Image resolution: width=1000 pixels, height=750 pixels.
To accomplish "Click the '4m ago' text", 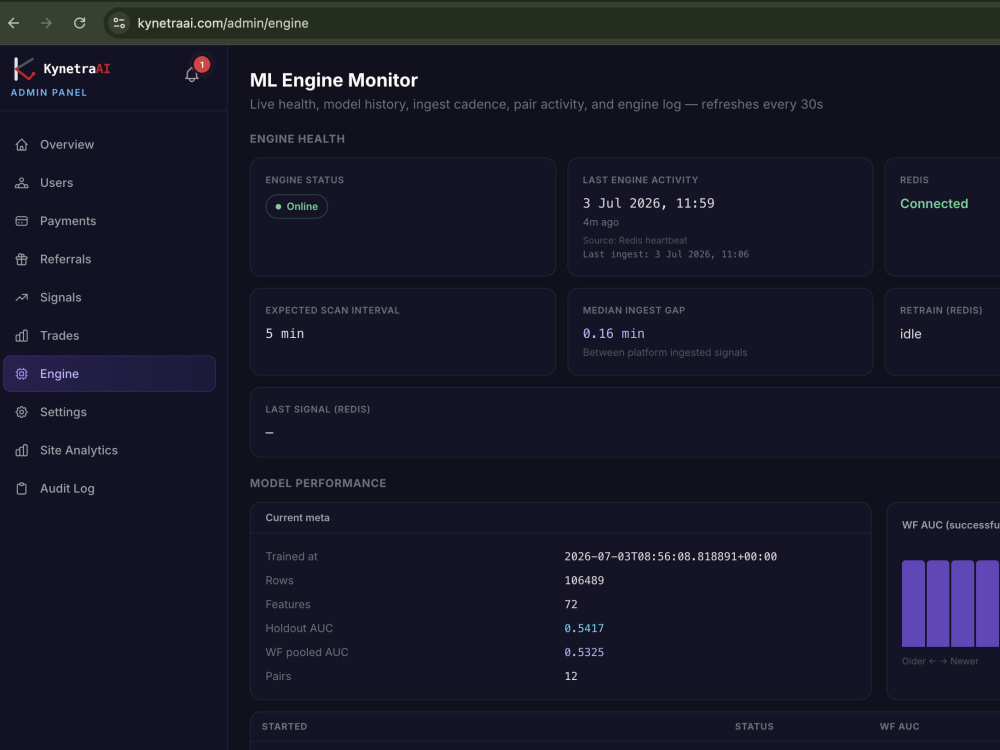I will point(601,222).
